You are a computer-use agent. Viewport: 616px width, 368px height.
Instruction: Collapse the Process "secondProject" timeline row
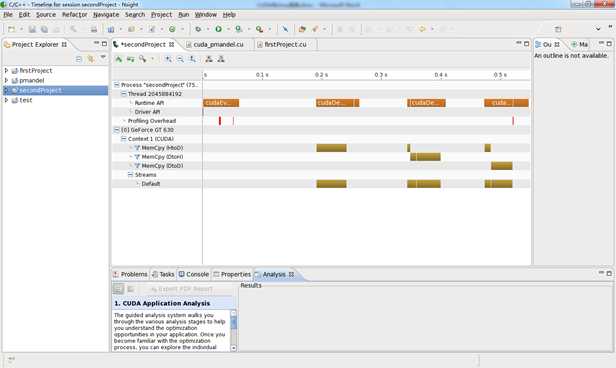click(x=117, y=85)
